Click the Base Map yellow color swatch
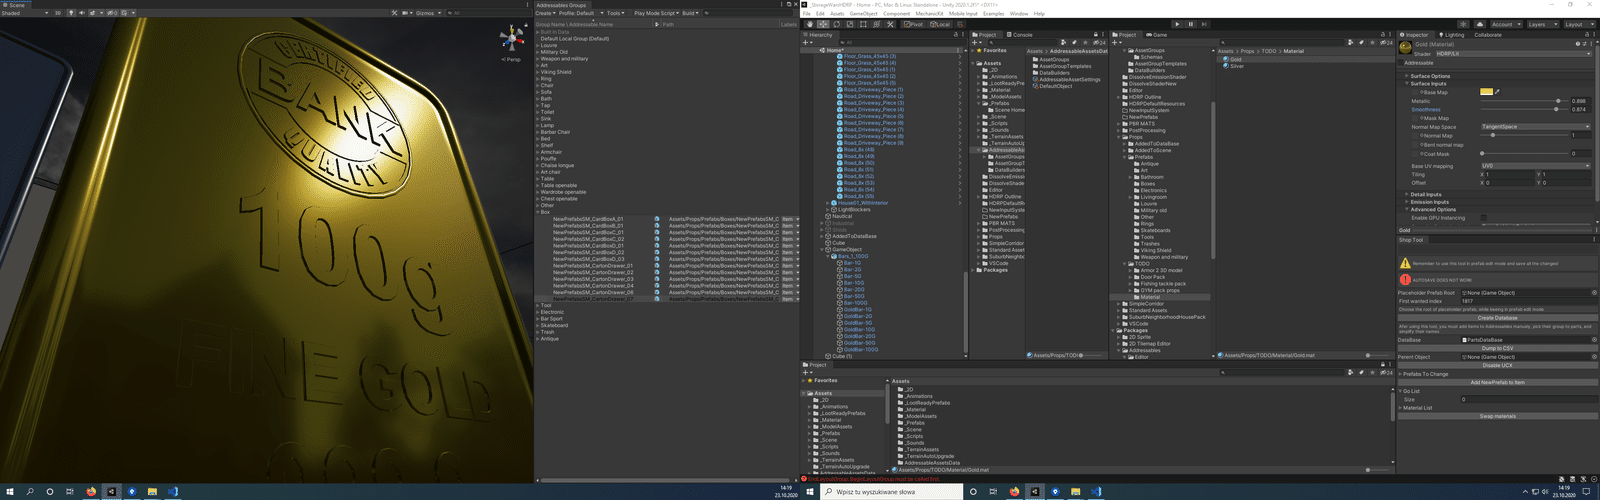 1486,92
